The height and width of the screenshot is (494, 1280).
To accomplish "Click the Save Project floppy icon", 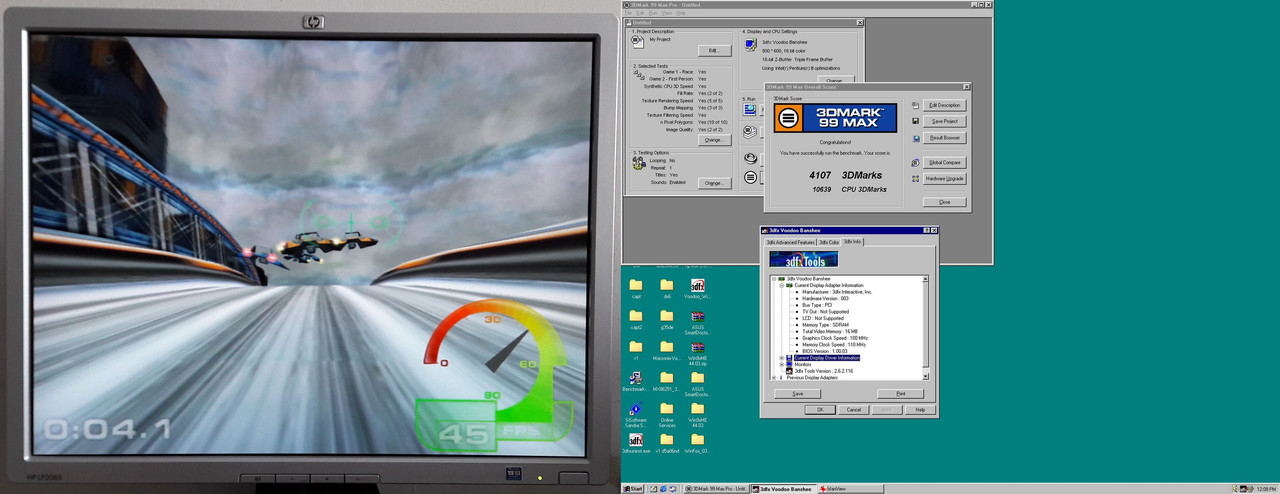I will click(x=916, y=121).
